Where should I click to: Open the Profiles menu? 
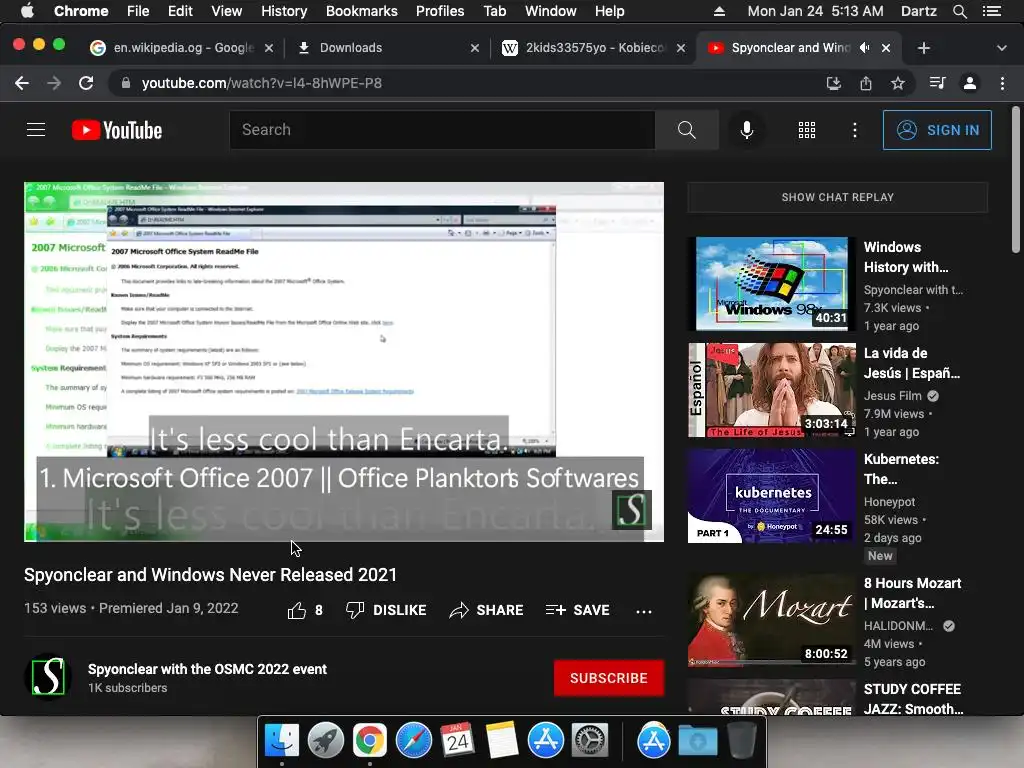(x=440, y=11)
